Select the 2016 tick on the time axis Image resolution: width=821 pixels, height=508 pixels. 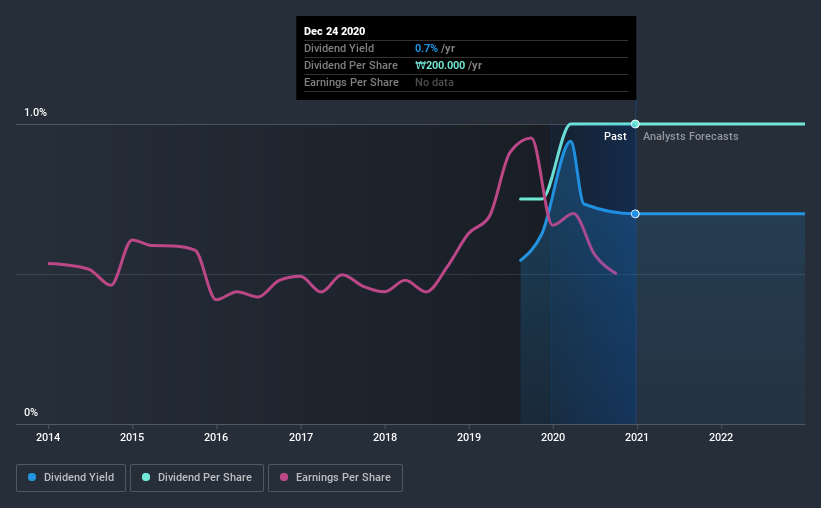tap(216, 437)
